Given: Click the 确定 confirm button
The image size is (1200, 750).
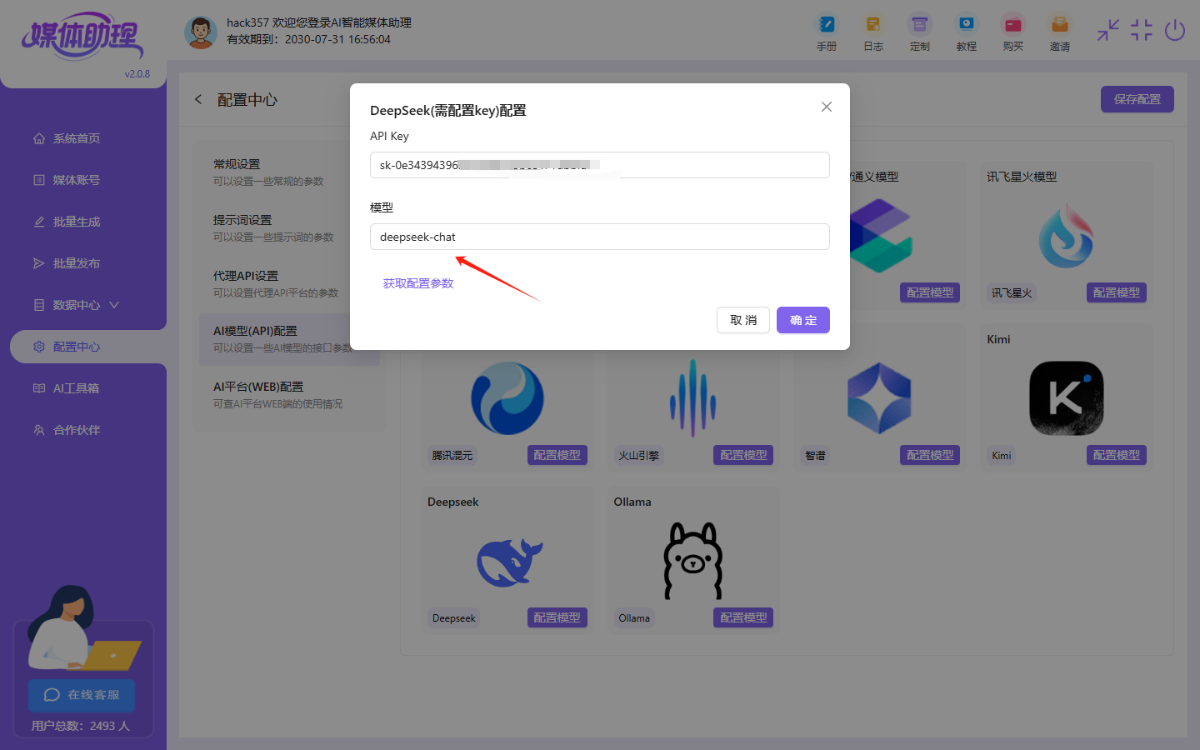Looking at the screenshot, I should pos(803,320).
